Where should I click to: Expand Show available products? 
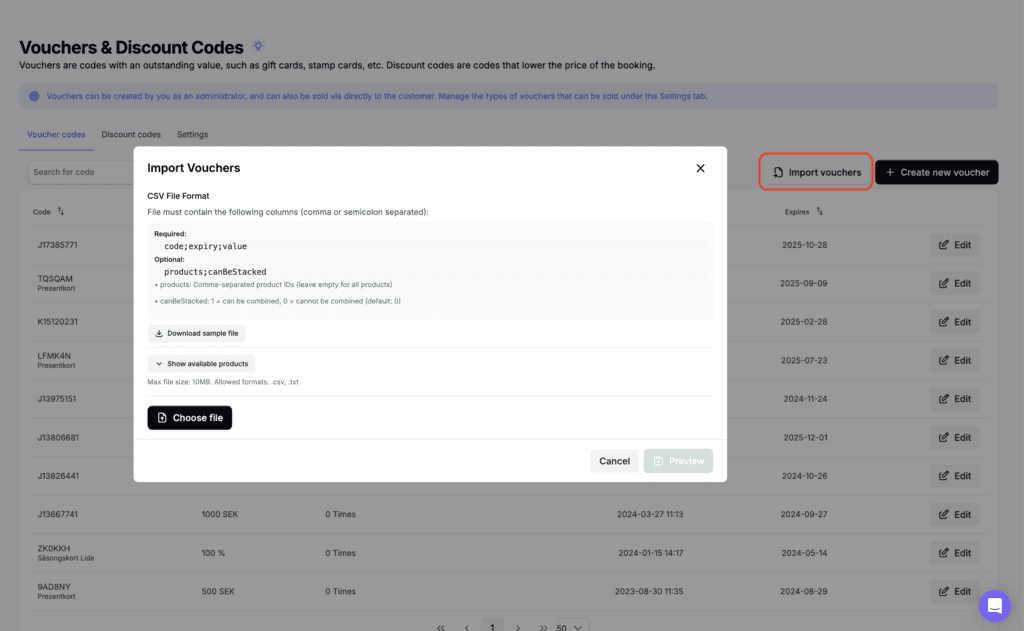tap(201, 363)
